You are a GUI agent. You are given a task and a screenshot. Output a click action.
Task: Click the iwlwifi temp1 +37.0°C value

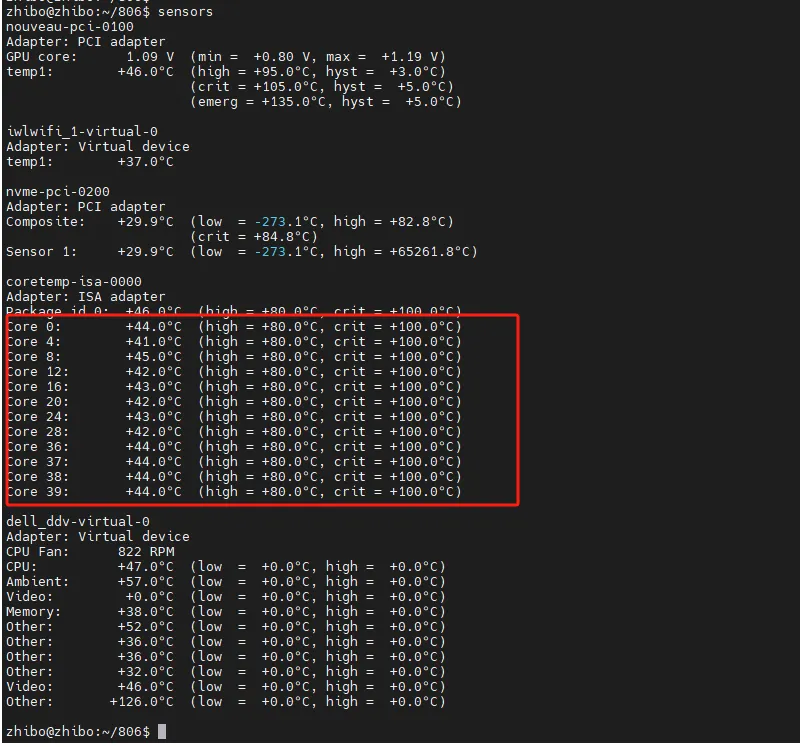pos(146,161)
